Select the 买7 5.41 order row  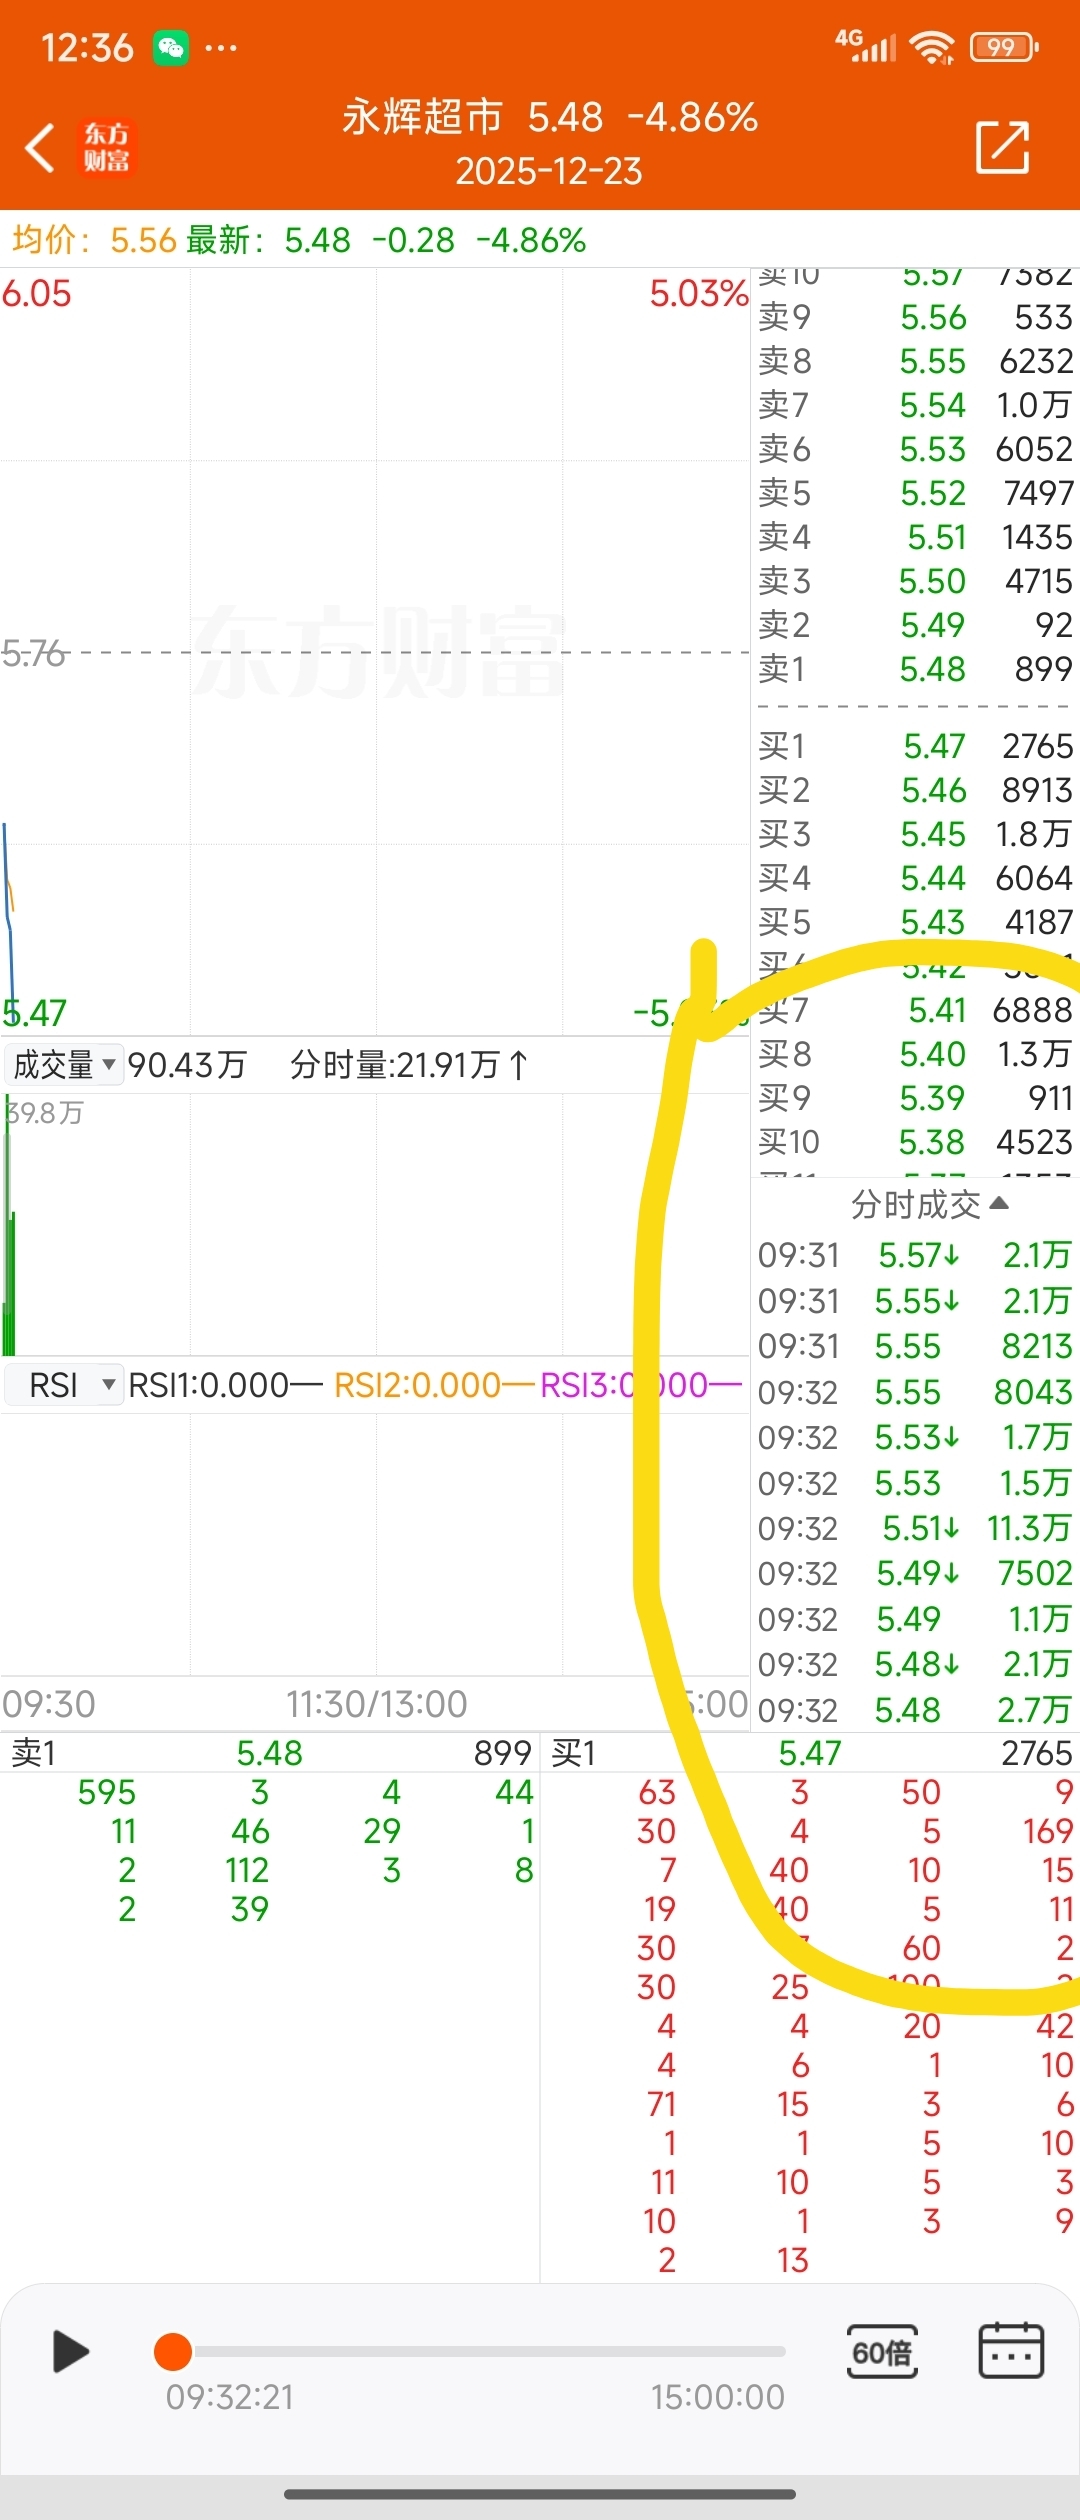coord(915,1009)
